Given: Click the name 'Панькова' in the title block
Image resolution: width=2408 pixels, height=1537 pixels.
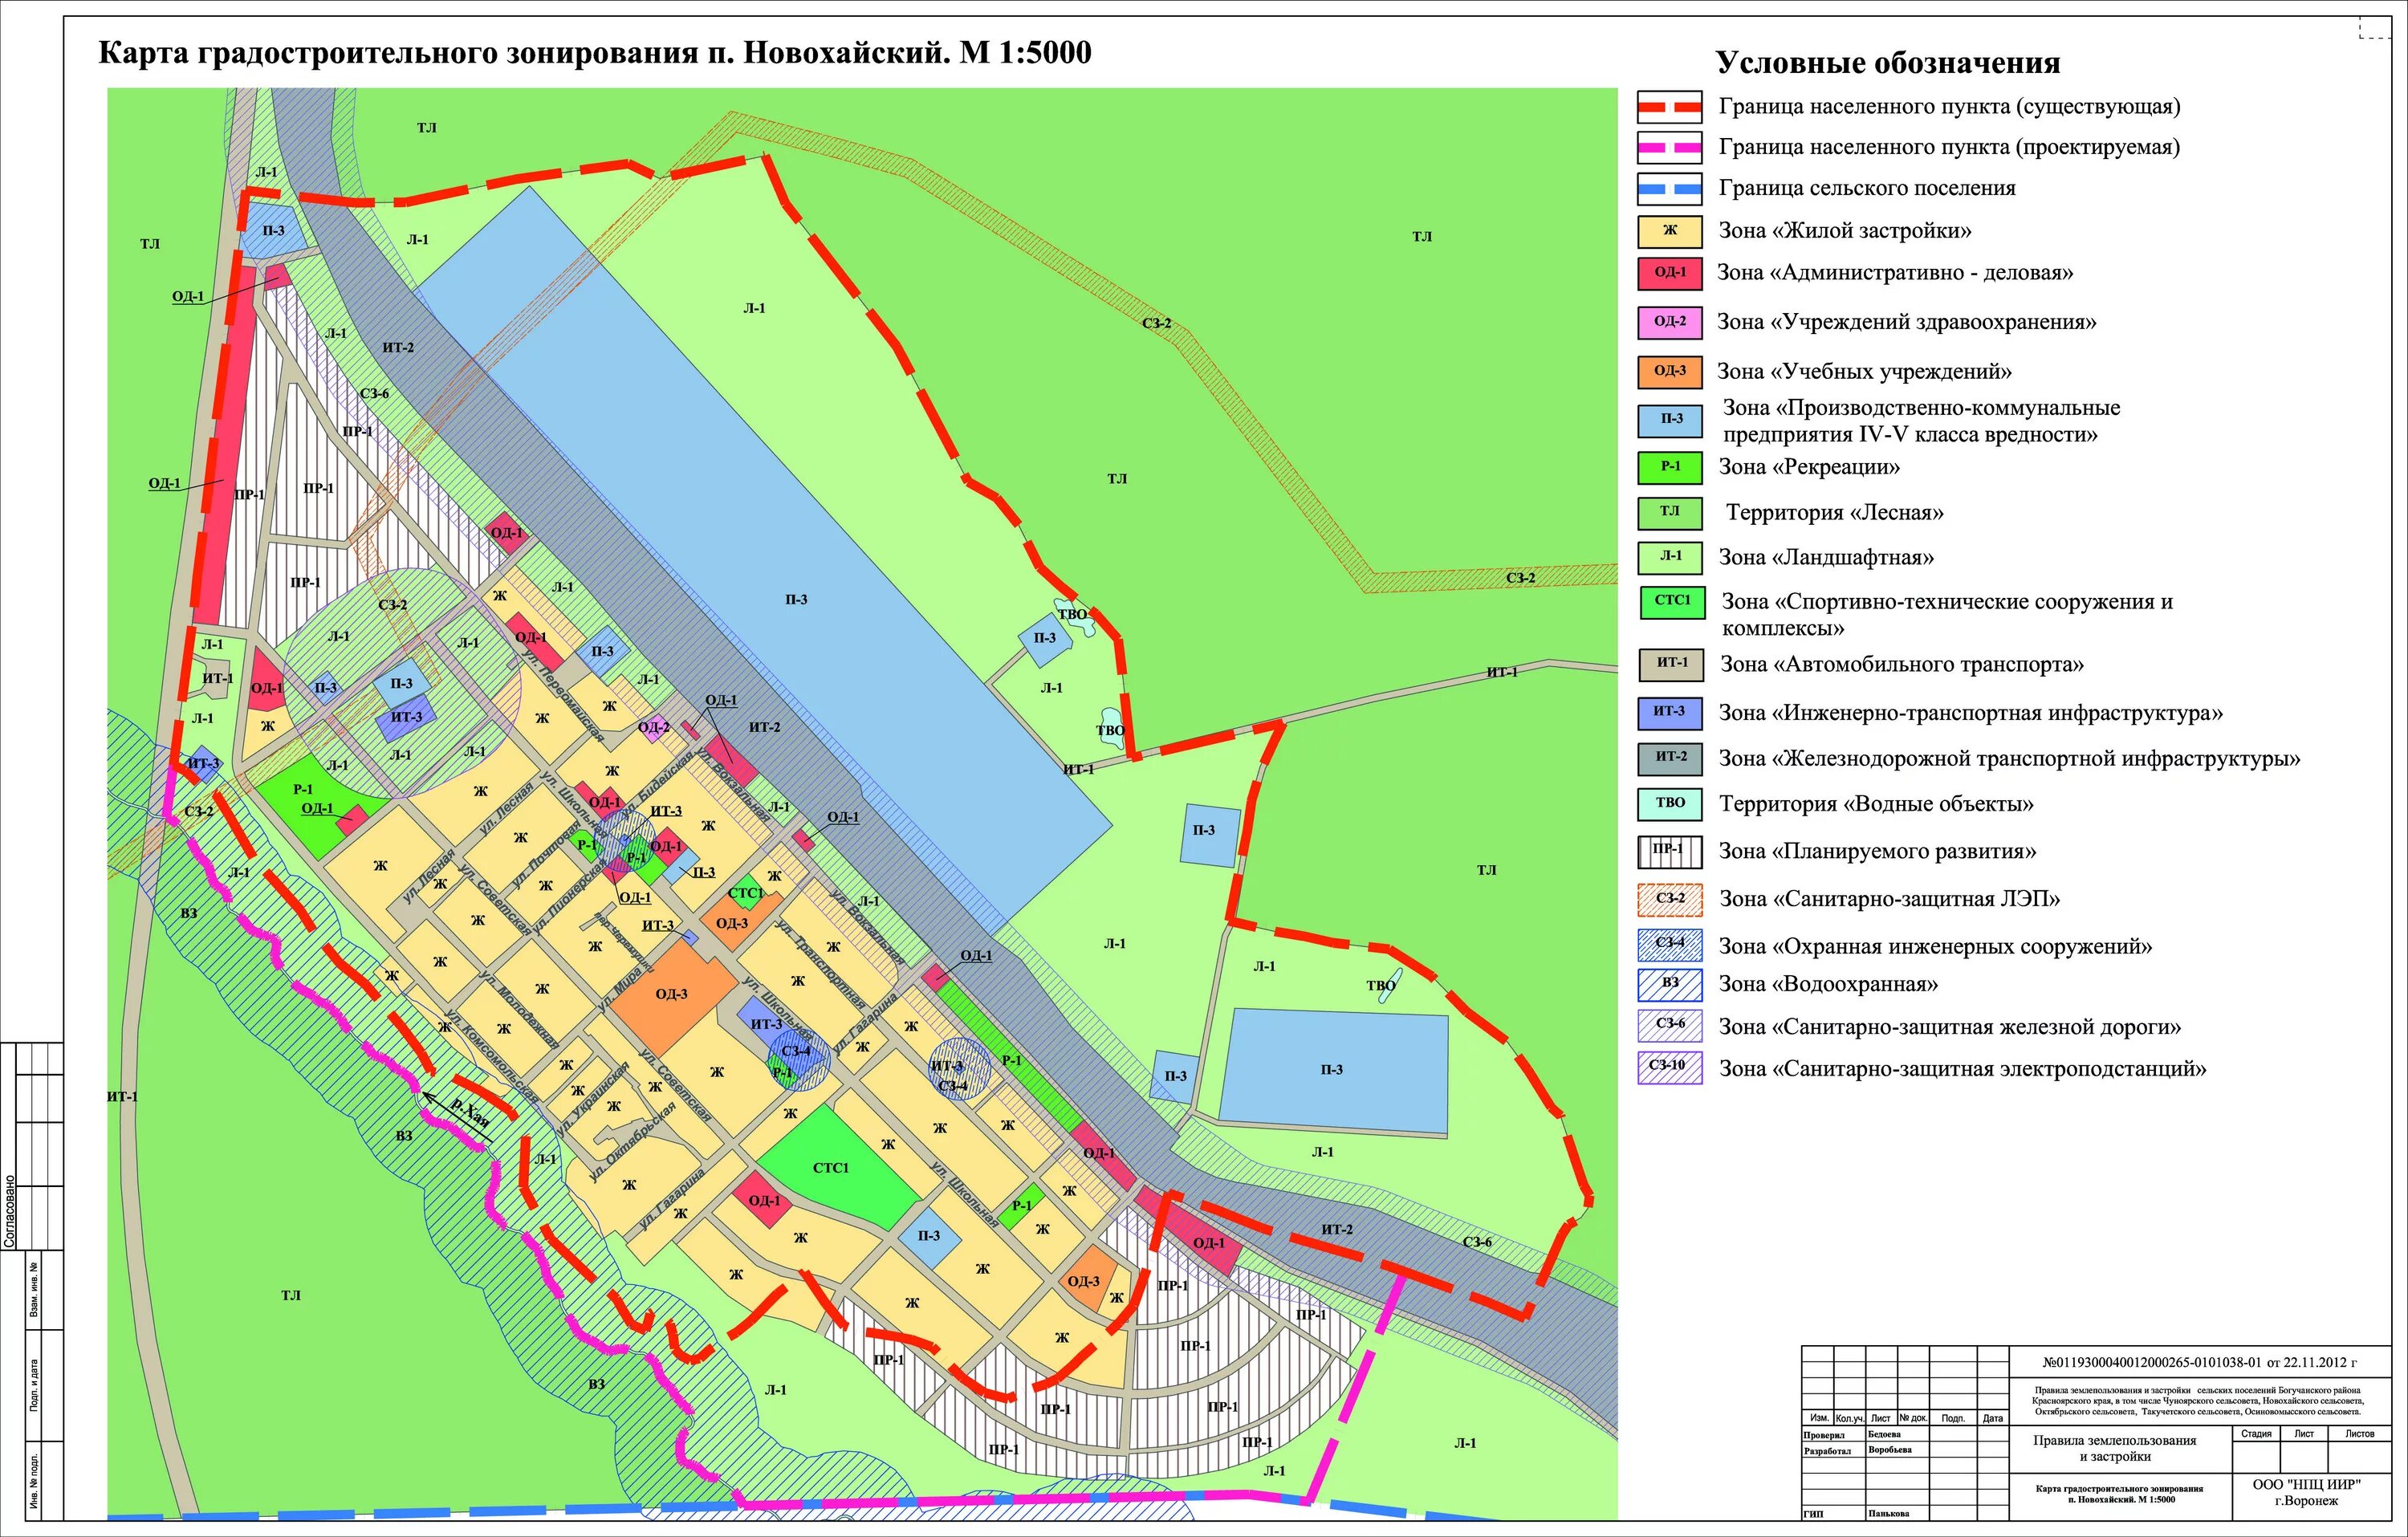Looking at the screenshot, I should [1888, 1513].
